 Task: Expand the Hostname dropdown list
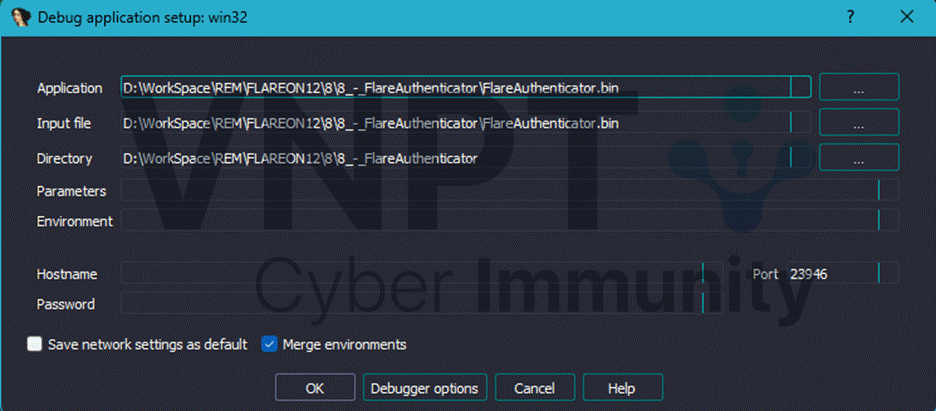coord(713,273)
